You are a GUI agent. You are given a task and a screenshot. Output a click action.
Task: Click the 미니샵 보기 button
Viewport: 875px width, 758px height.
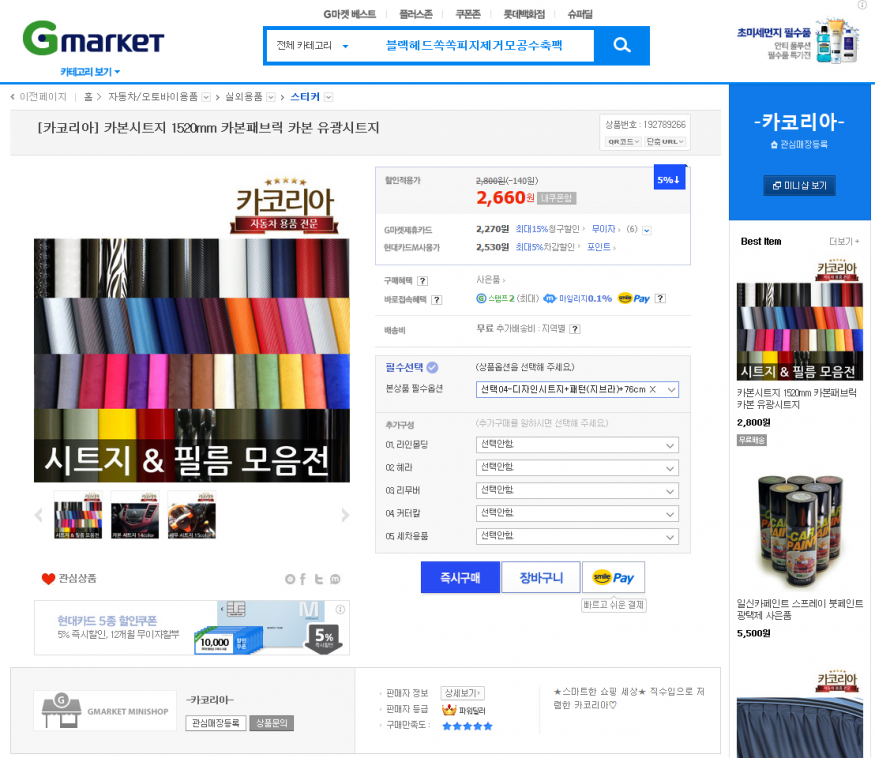(x=799, y=185)
